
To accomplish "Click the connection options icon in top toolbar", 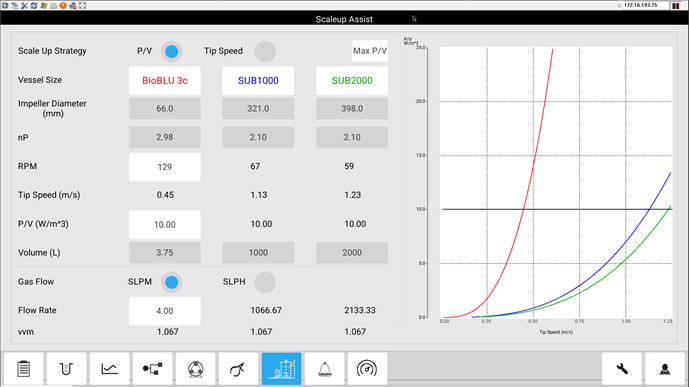I will tap(15, 6).
